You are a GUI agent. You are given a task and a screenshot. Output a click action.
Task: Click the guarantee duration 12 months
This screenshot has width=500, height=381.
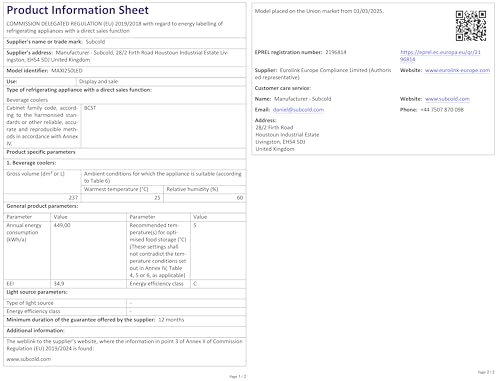coord(171,320)
